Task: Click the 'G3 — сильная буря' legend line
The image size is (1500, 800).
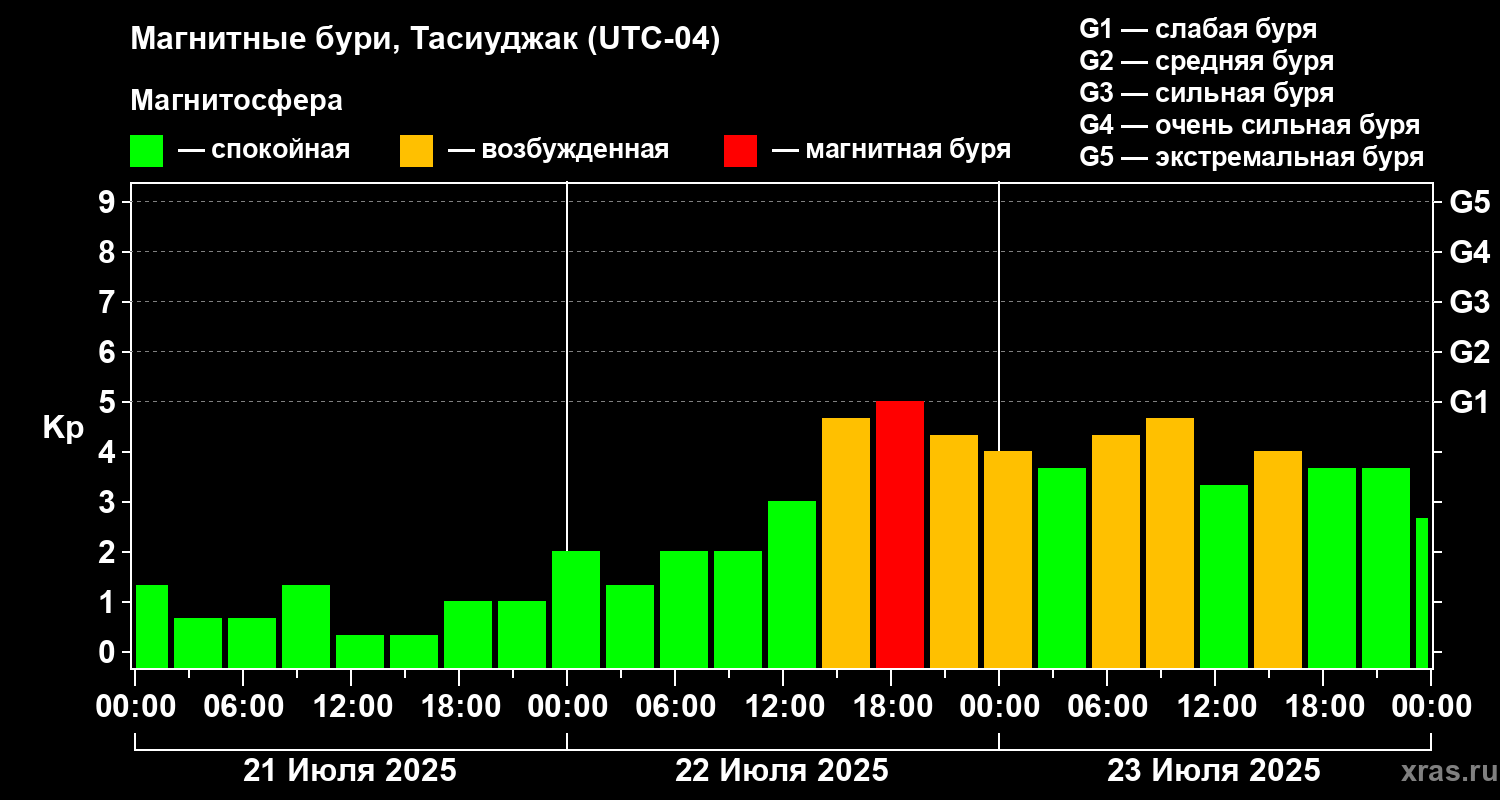Action: pyautogui.click(x=1207, y=93)
